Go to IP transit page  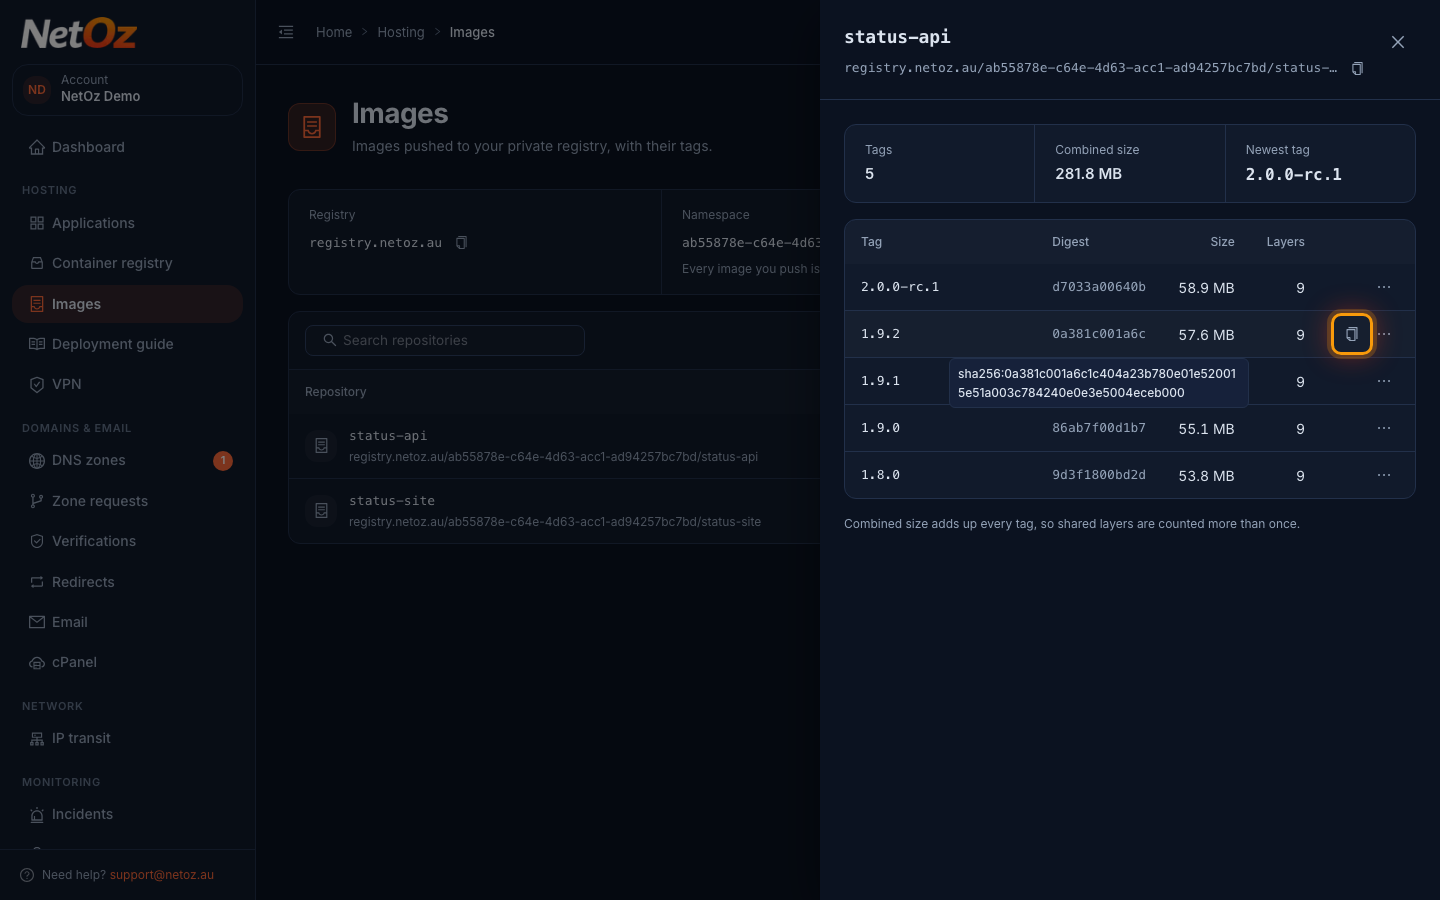click(x=127, y=738)
